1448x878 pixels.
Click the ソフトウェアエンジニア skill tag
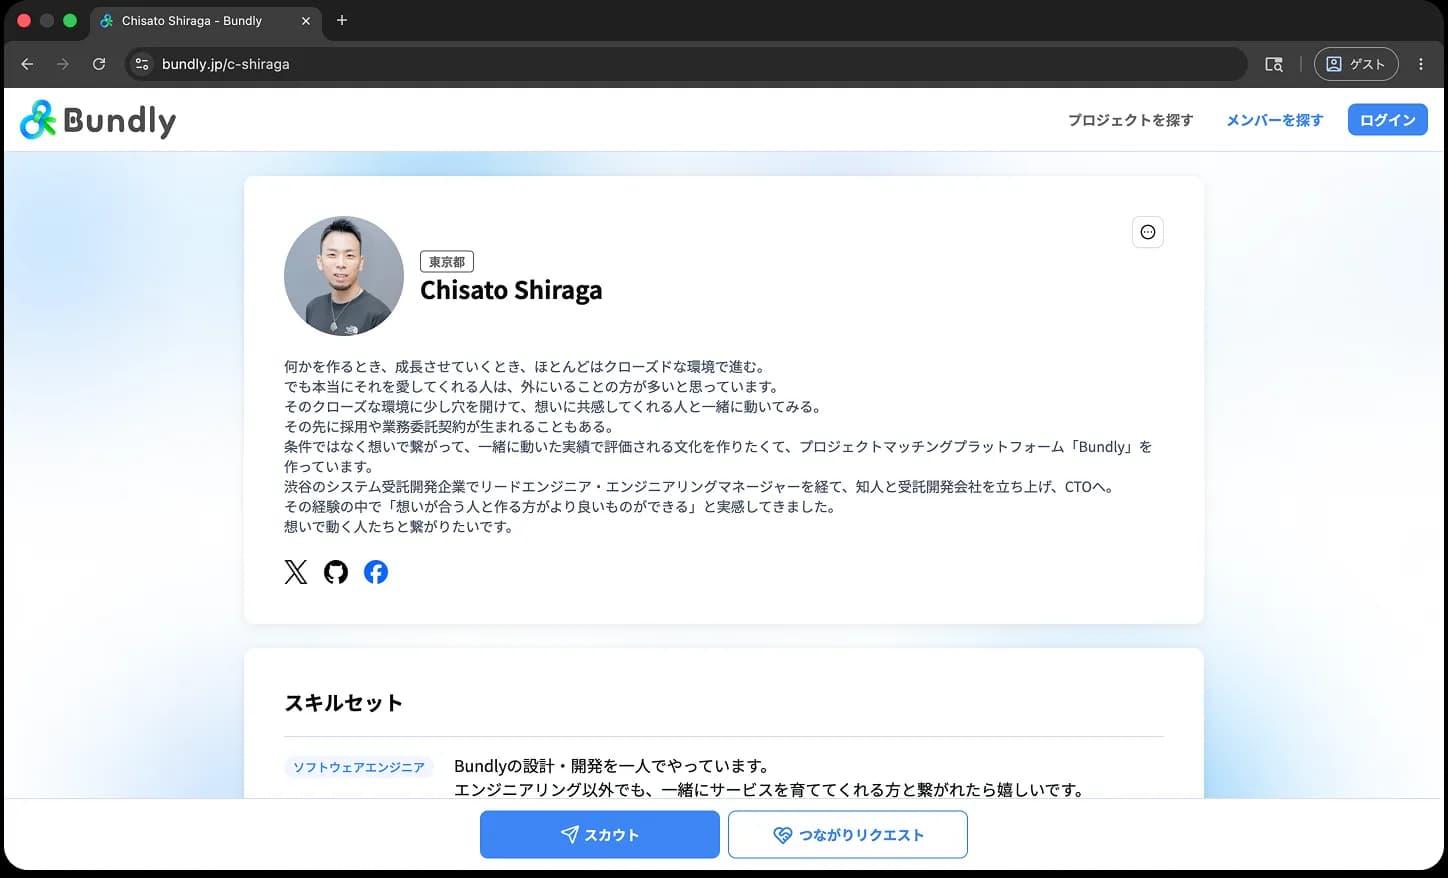coord(359,767)
